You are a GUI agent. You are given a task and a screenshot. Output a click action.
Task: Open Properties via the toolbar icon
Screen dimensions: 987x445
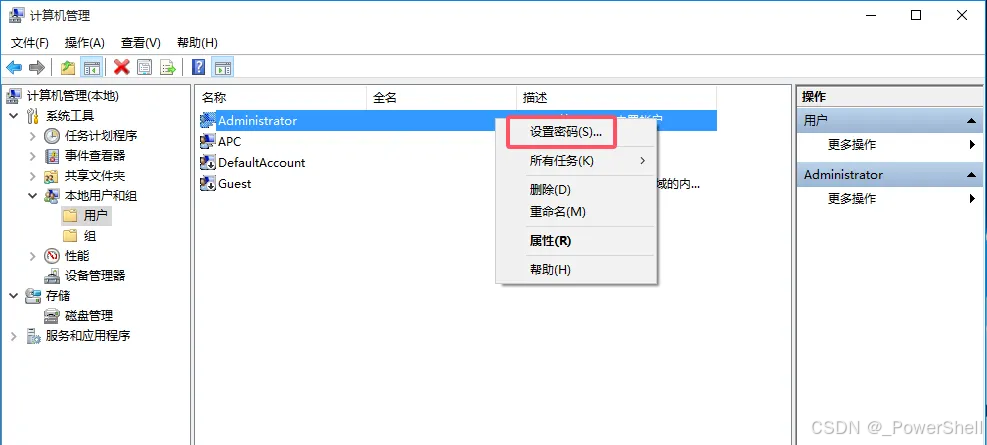[x=145, y=67]
